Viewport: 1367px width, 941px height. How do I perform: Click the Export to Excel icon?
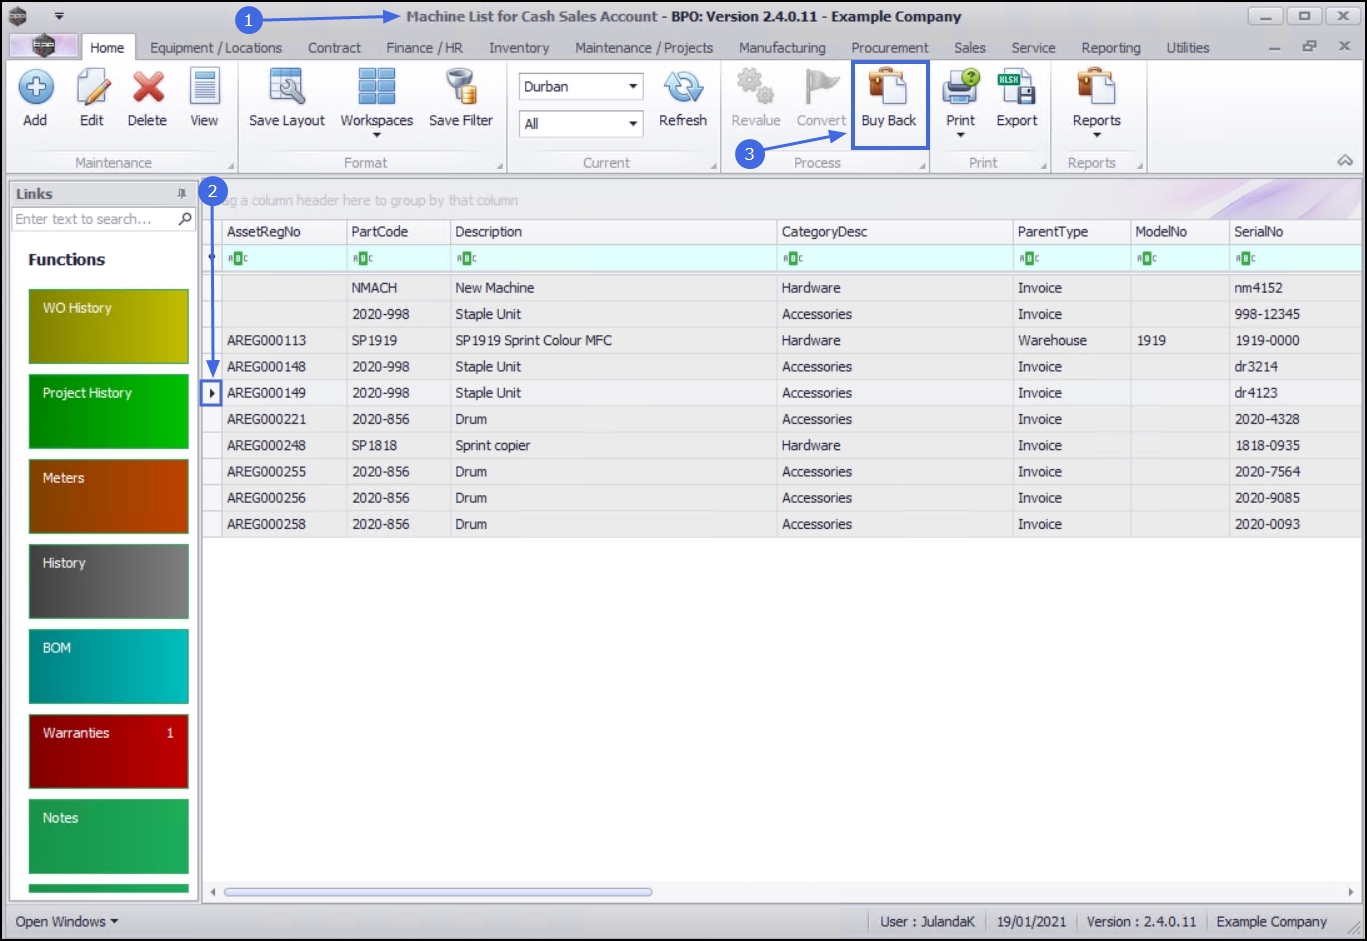(x=1017, y=87)
